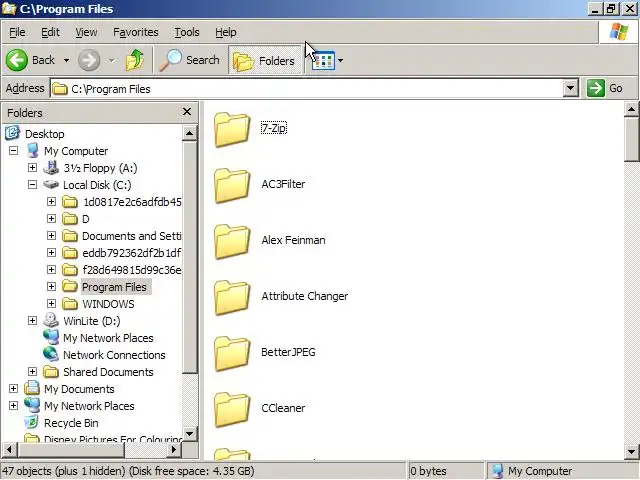Select the 3½ Floppy drive icon
The image size is (640, 480).
tap(51, 167)
